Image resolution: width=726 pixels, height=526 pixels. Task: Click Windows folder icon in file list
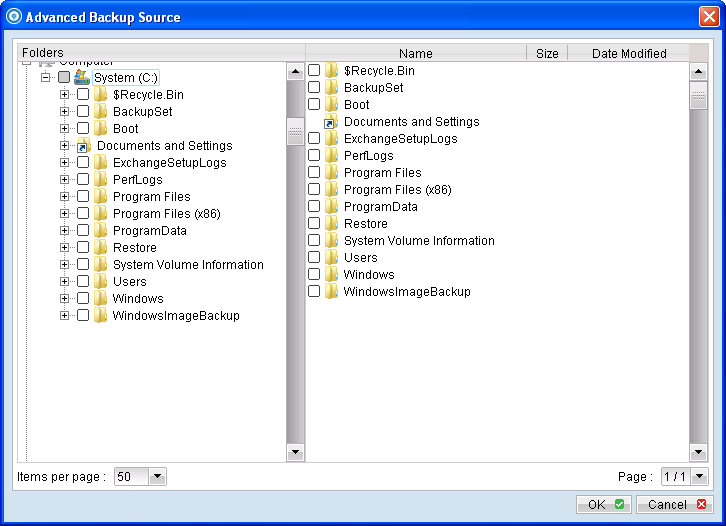coord(332,274)
